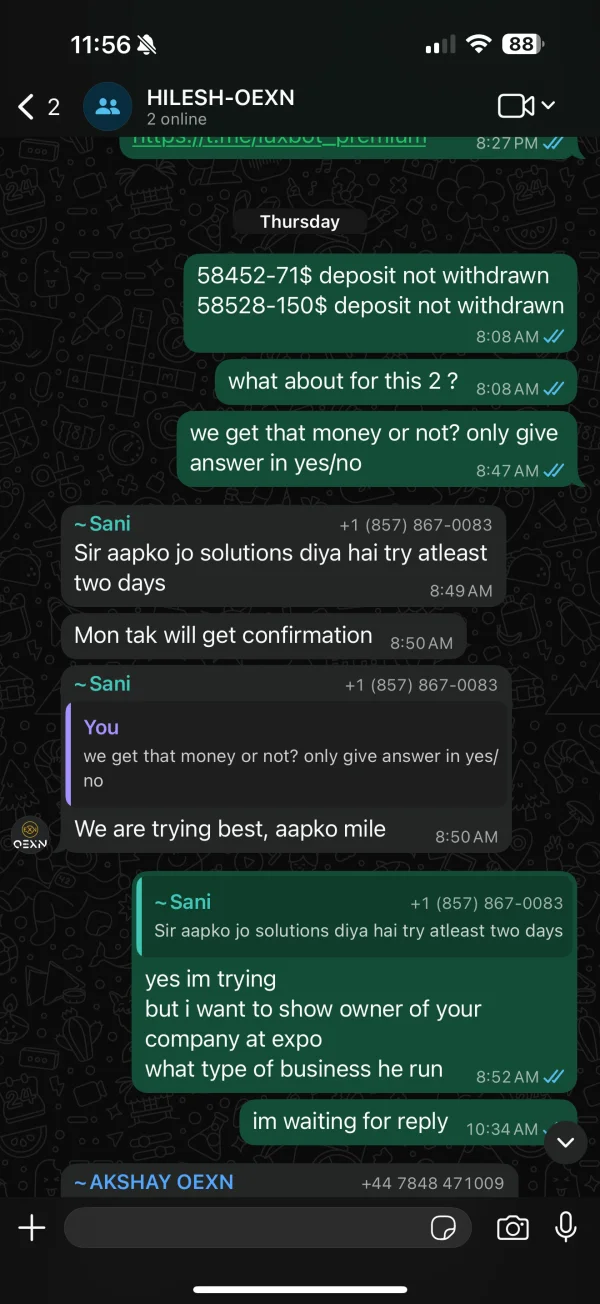Jump to latest messages down-arrow button

point(566,1142)
